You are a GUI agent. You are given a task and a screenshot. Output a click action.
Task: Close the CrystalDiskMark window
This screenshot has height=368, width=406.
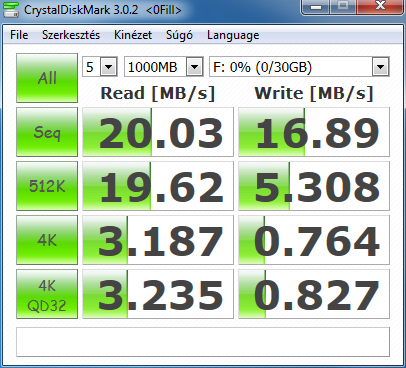pos(380,6)
